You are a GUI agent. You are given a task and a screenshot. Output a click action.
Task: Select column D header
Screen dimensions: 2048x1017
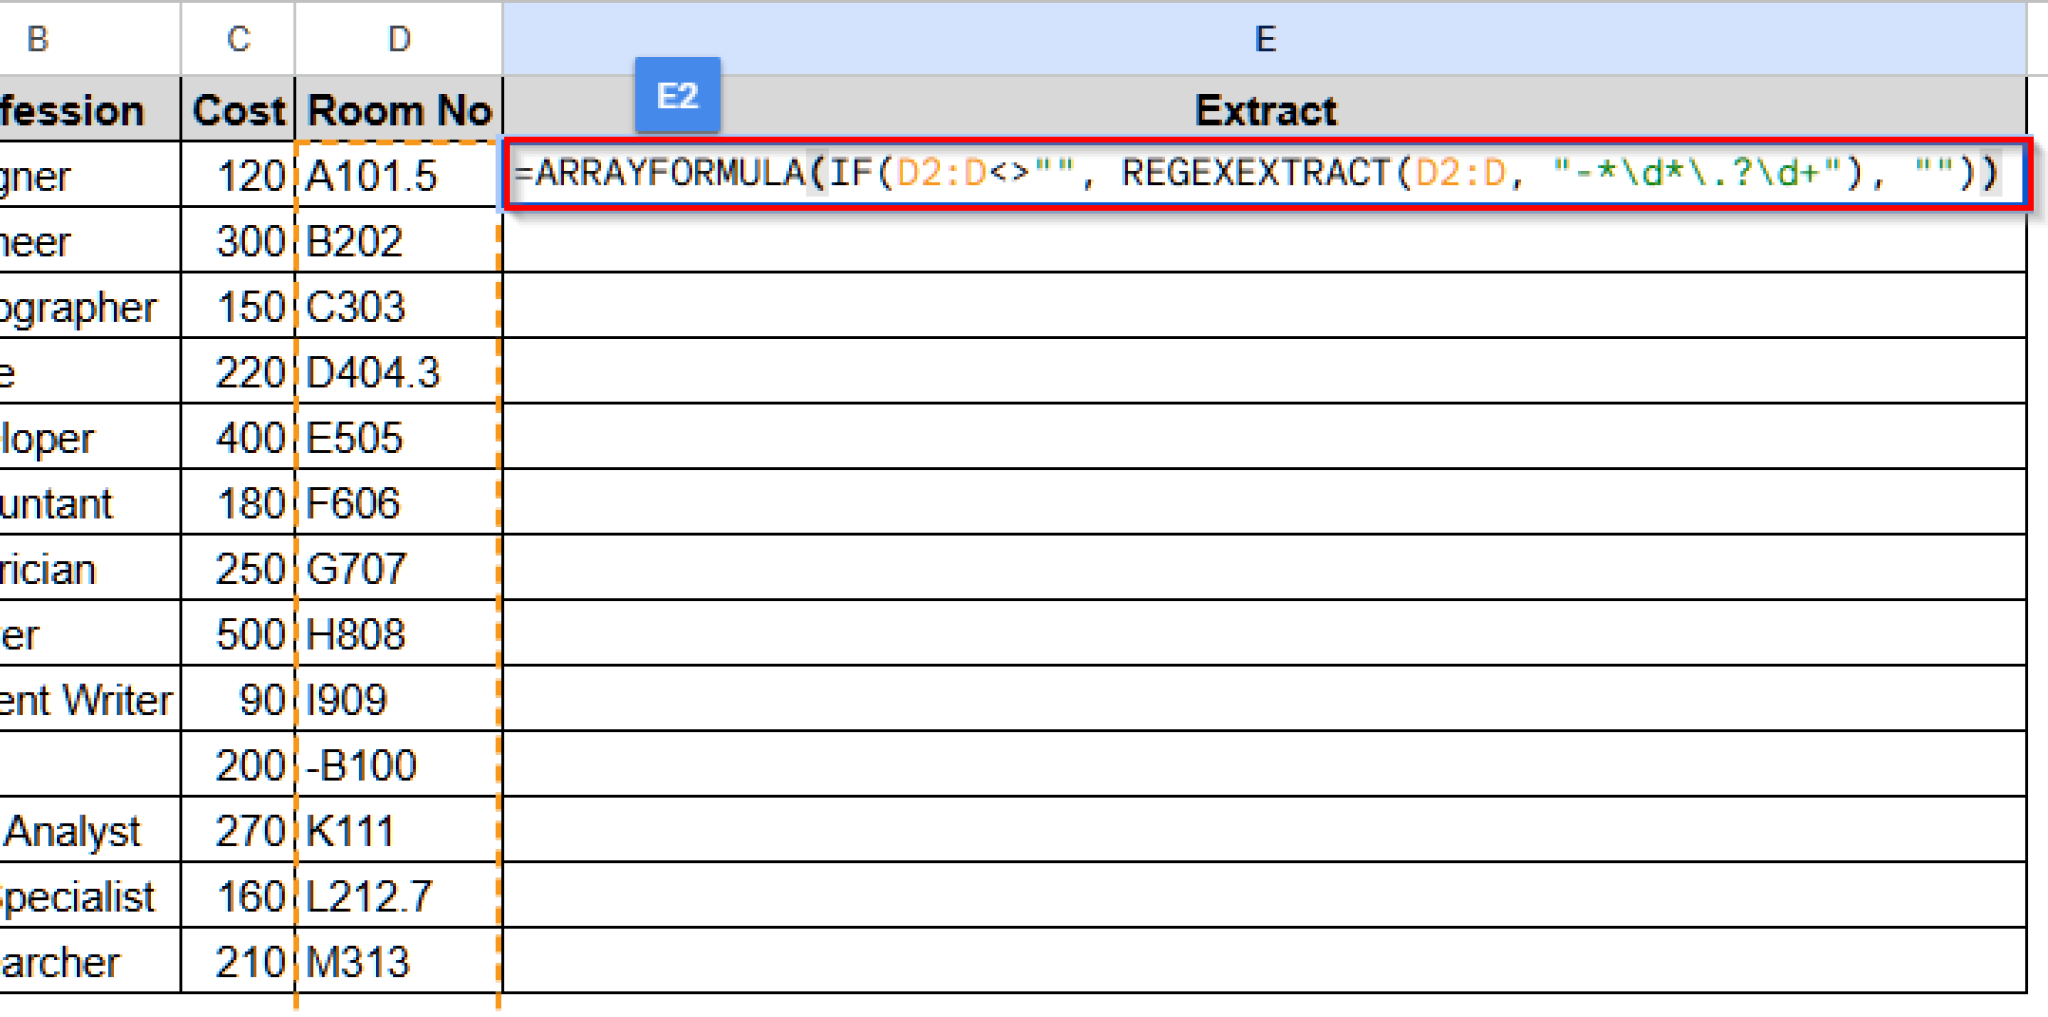point(398,38)
